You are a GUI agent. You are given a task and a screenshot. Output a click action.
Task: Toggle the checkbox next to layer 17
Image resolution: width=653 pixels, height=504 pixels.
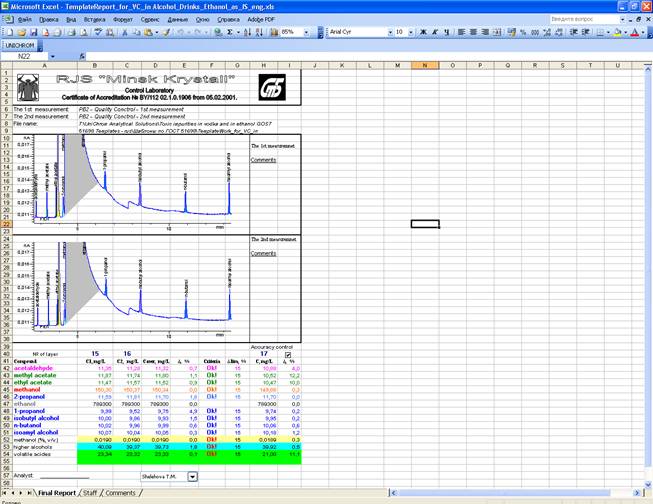288,354
